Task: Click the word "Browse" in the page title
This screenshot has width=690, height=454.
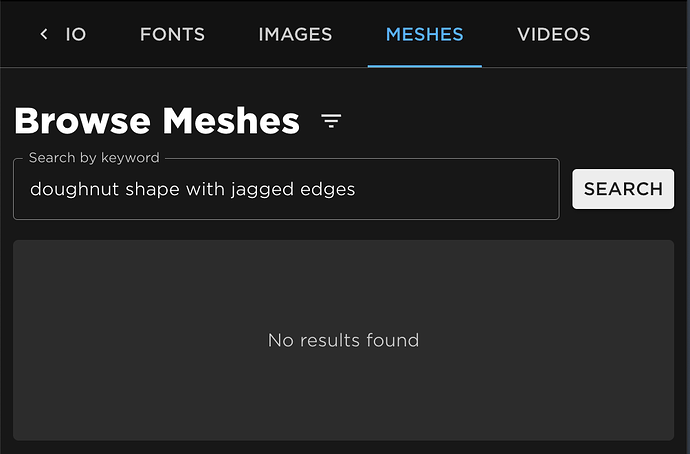Action: (x=82, y=122)
